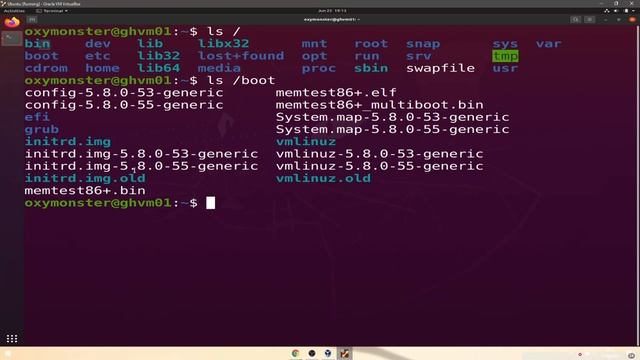Click the 'libx32' directory name

point(224,44)
